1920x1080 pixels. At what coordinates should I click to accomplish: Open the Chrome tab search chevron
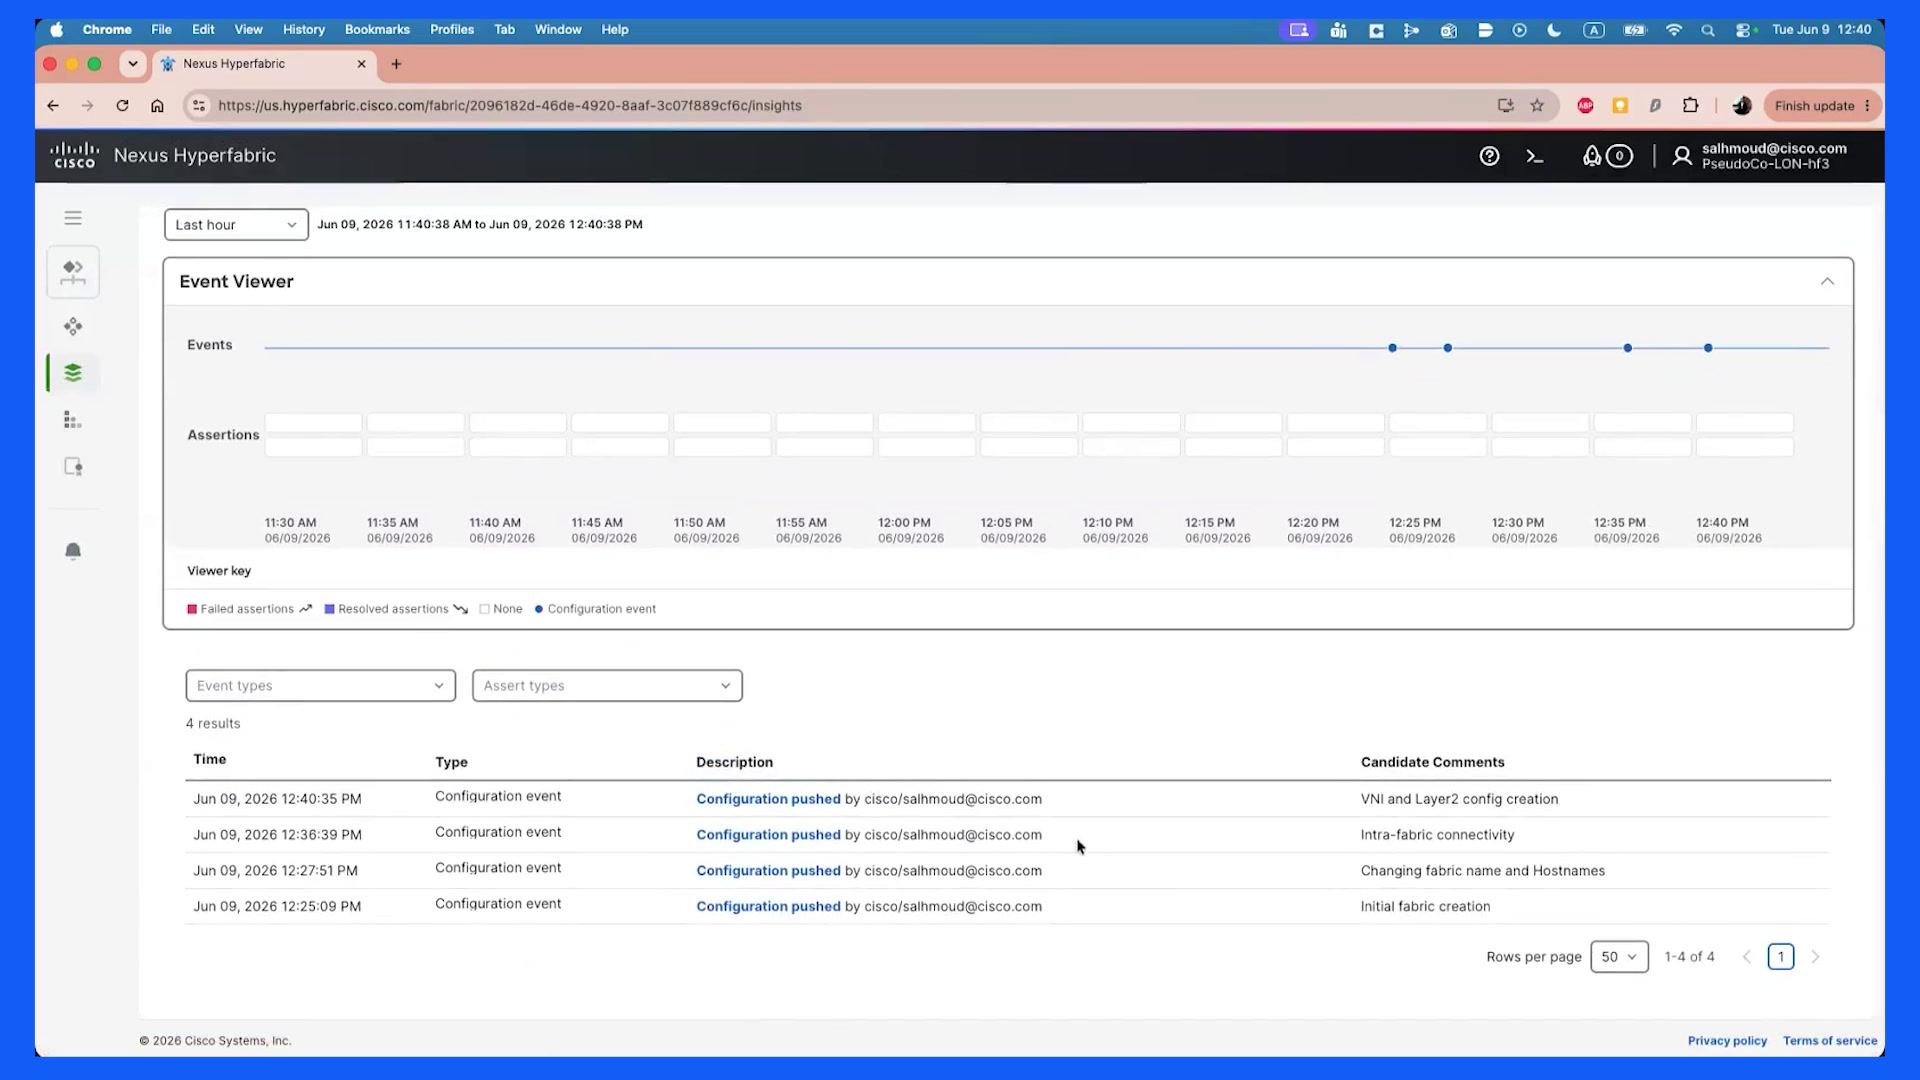click(133, 64)
